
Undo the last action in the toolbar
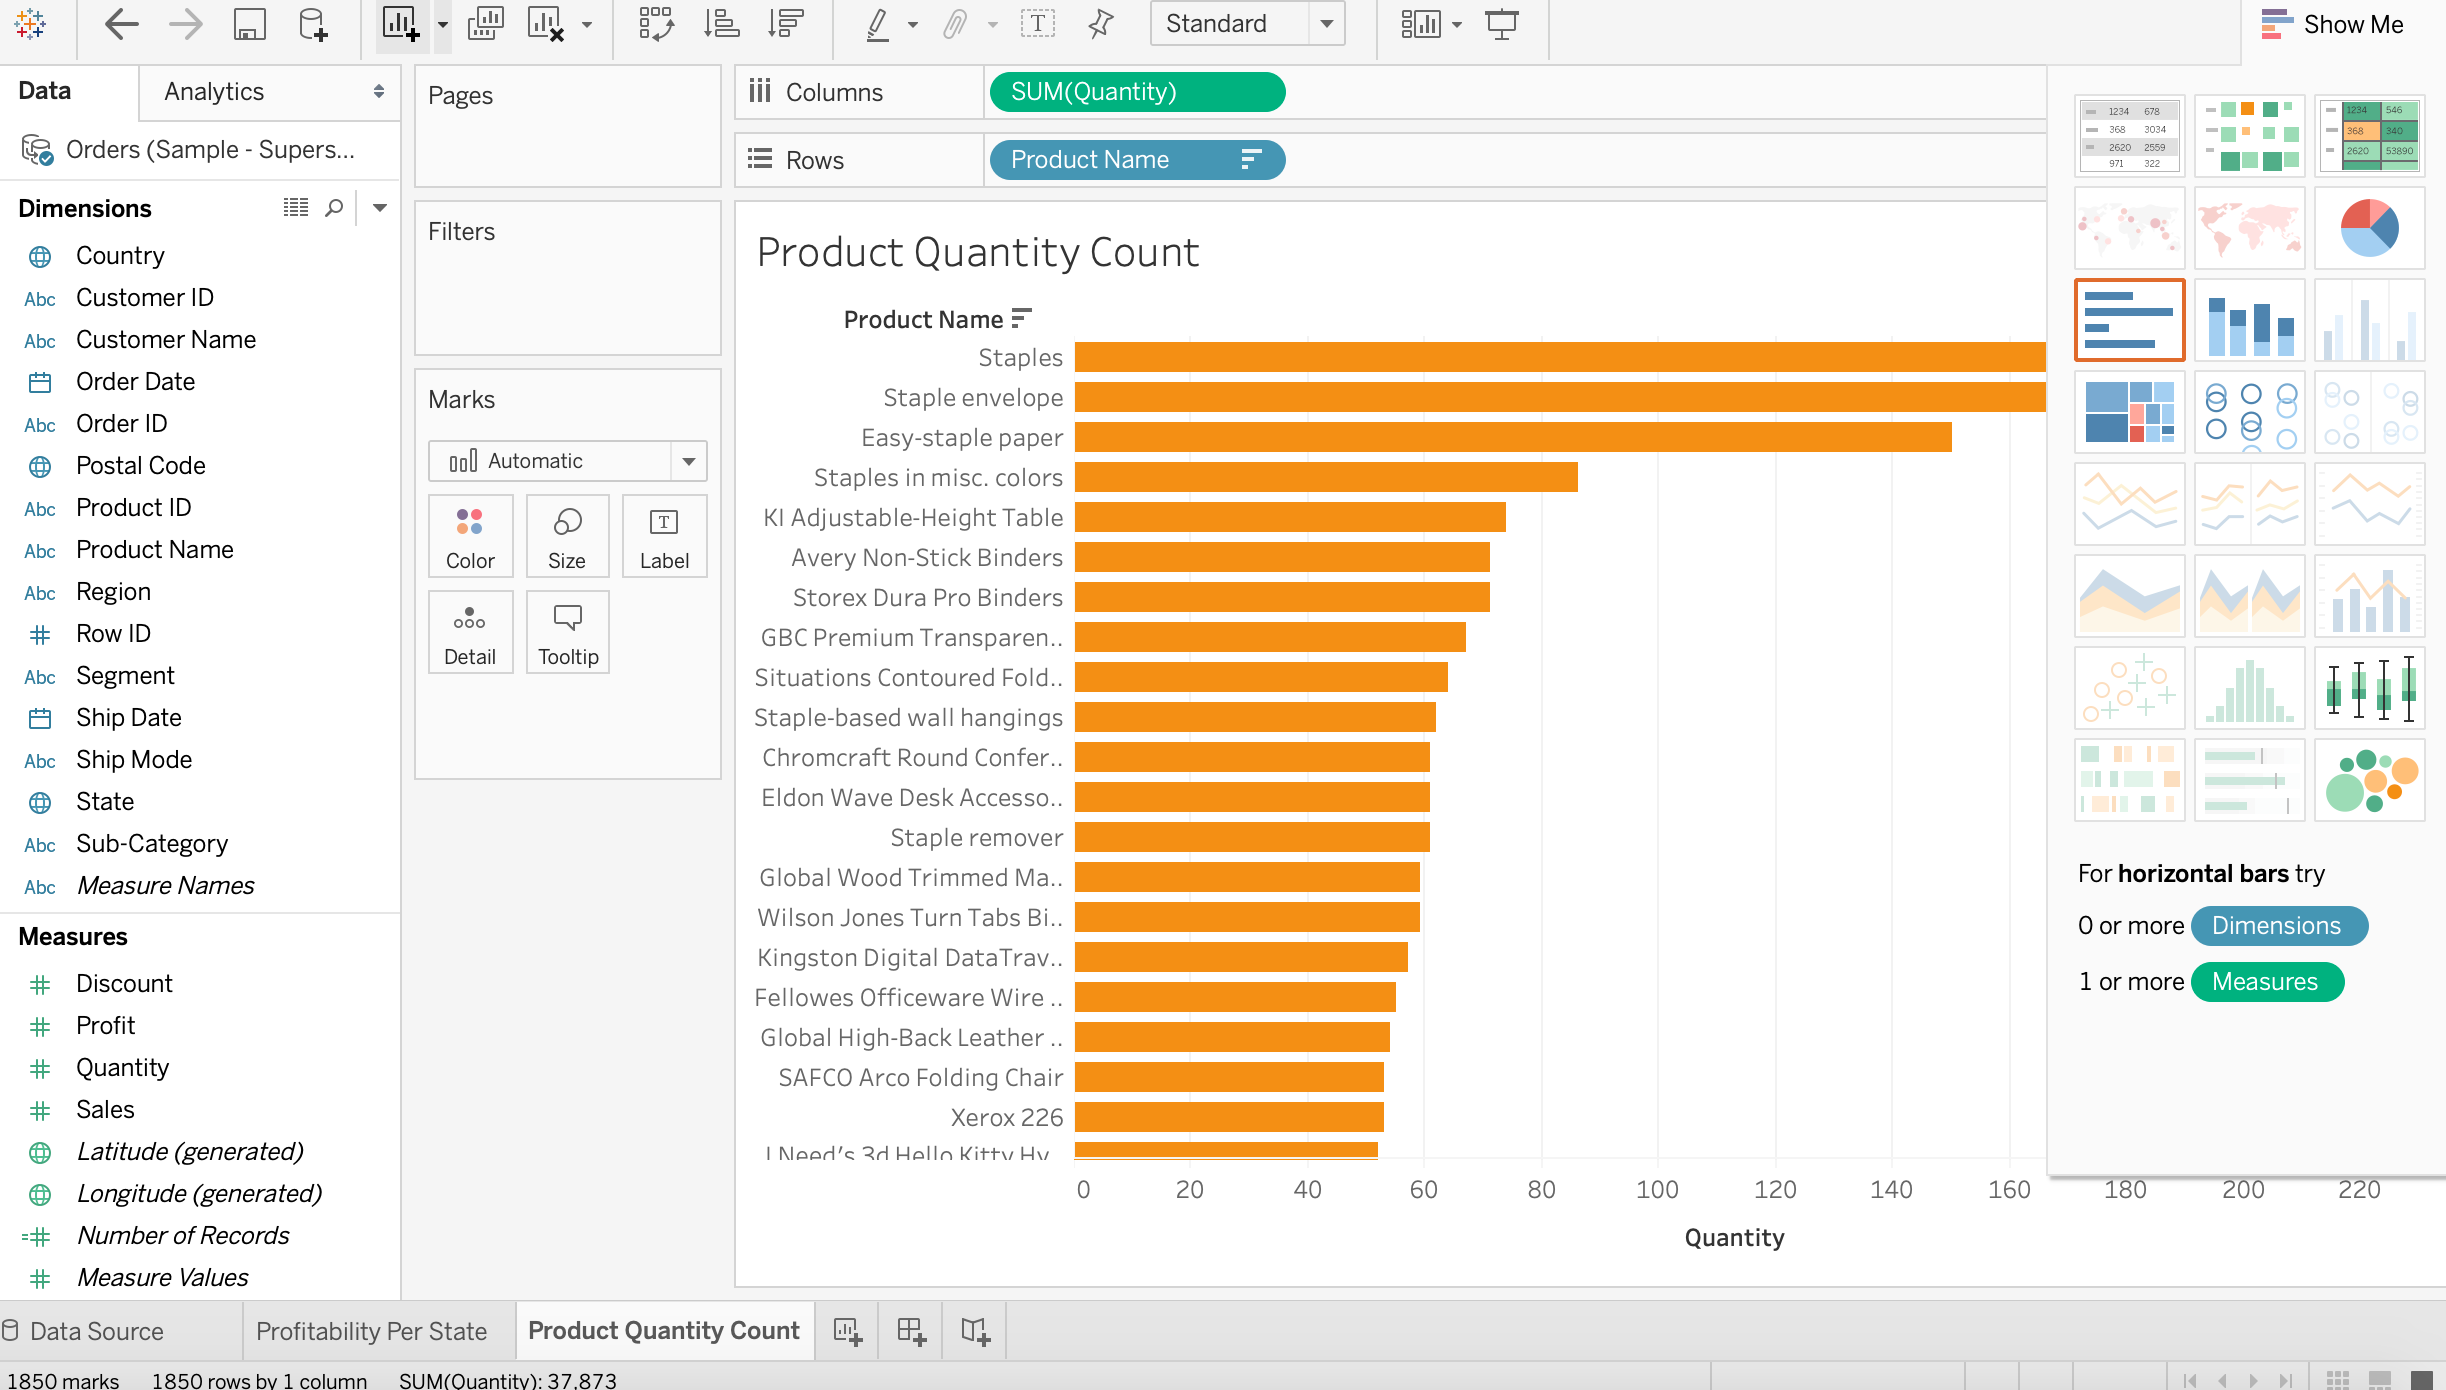click(120, 23)
